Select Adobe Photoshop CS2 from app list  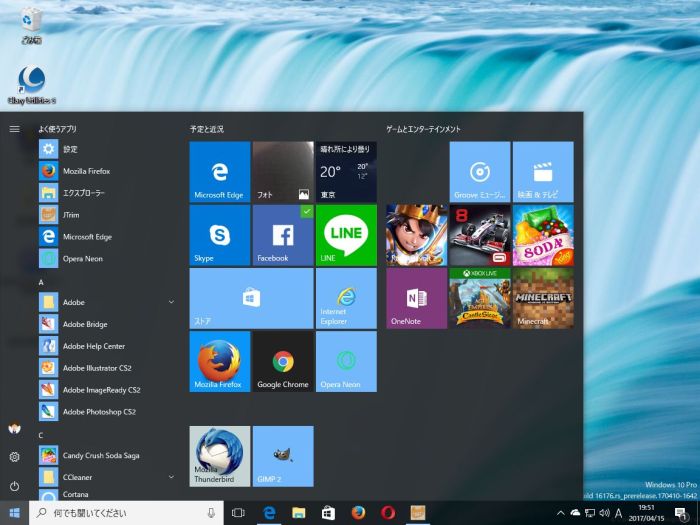point(100,412)
